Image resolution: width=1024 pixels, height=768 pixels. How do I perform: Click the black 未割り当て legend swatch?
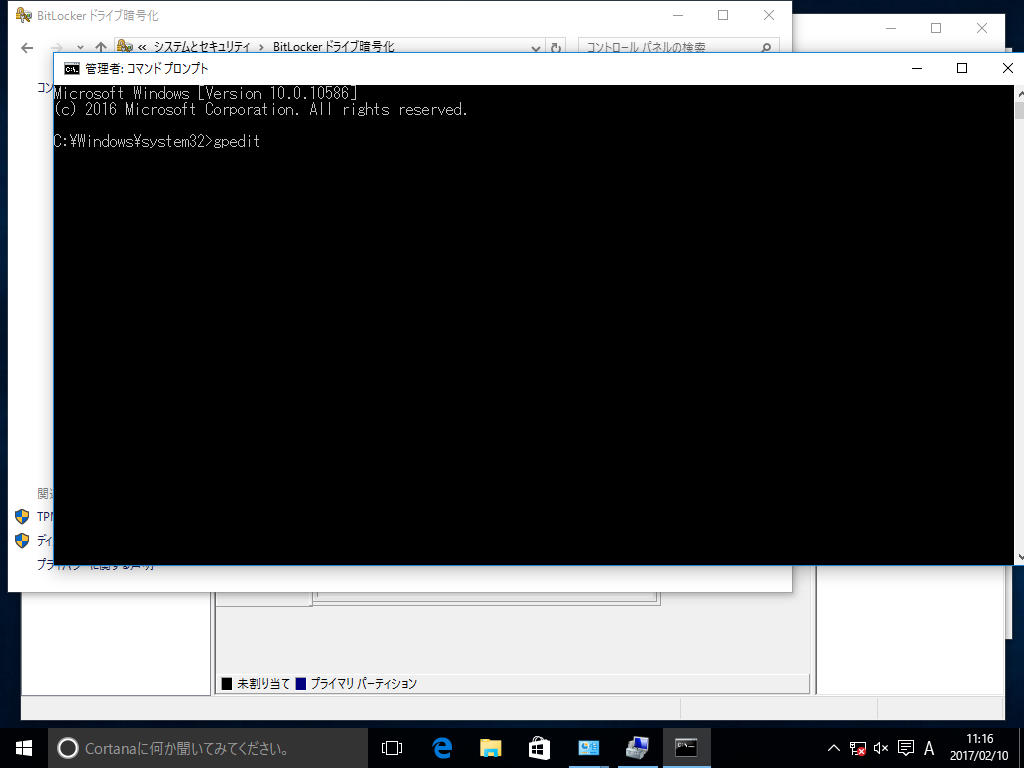coord(227,684)
